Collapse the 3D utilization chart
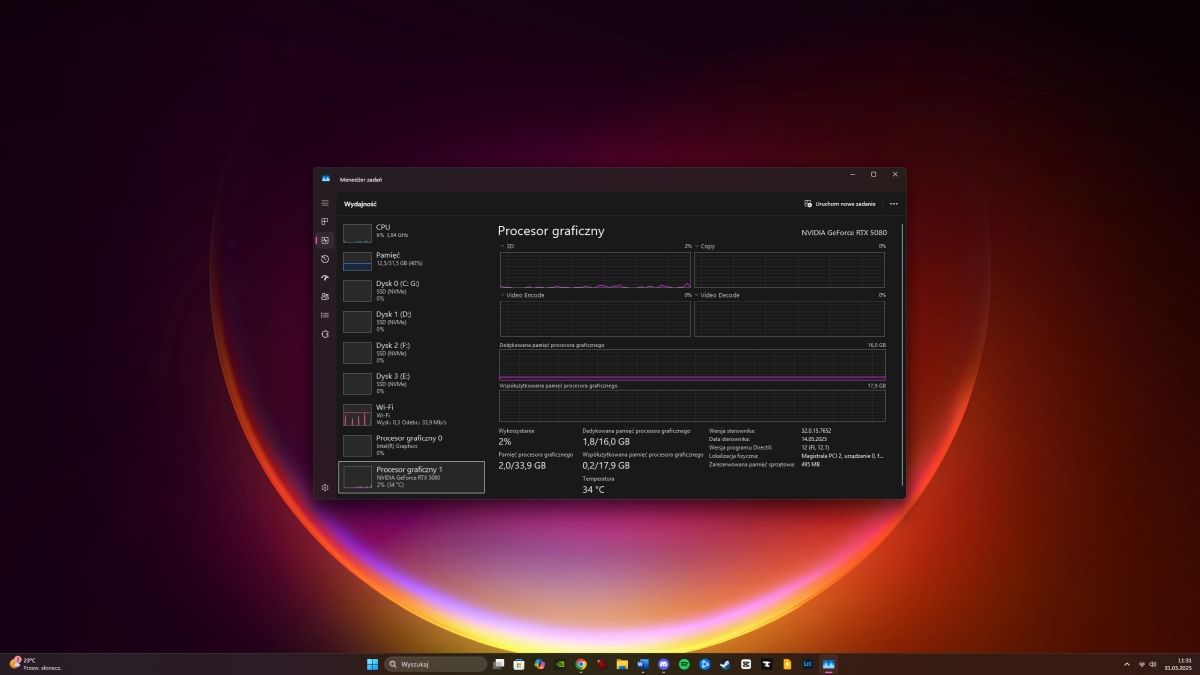The width and height of the screenshot is (1200, 675). 501,246
